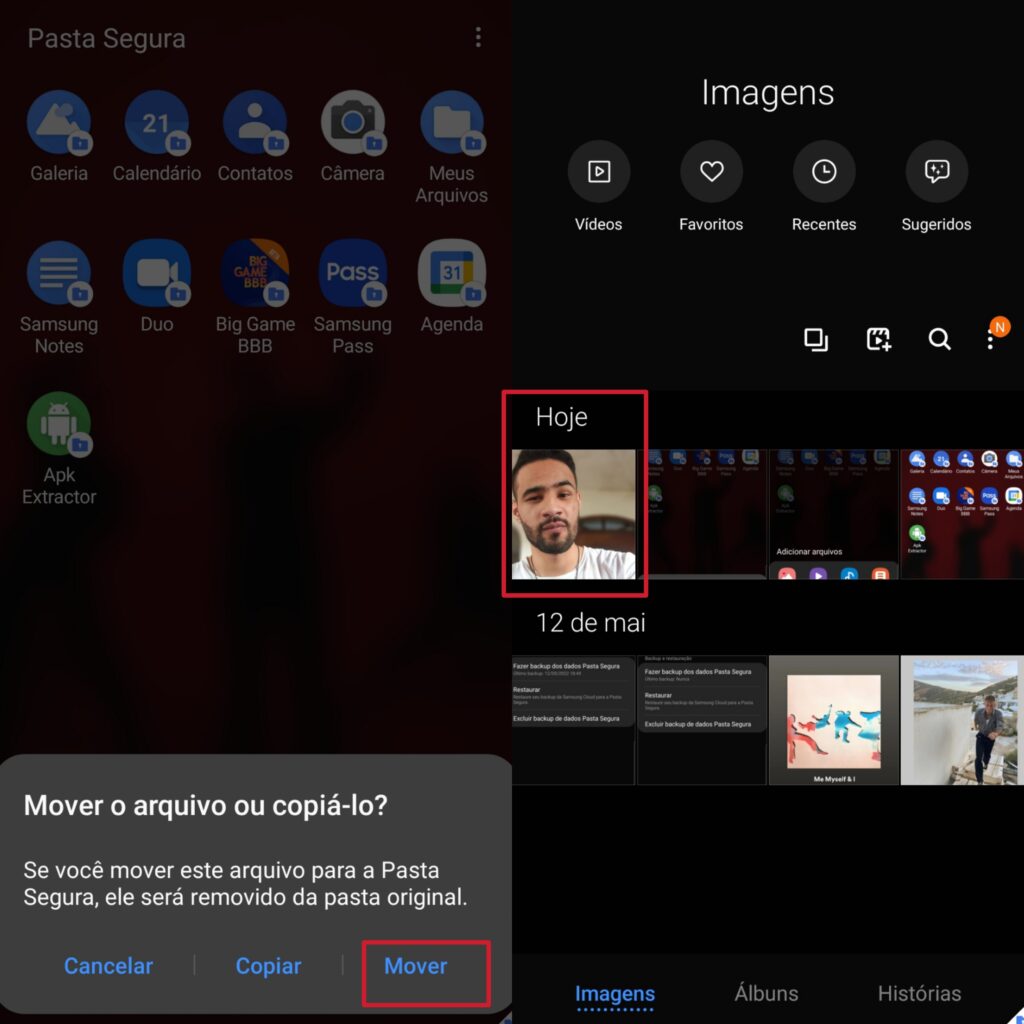Image resolution: width=1024 pixels, height=1024 pixels.
Task: Open the Duo video call app
Action: coord(156,273)
